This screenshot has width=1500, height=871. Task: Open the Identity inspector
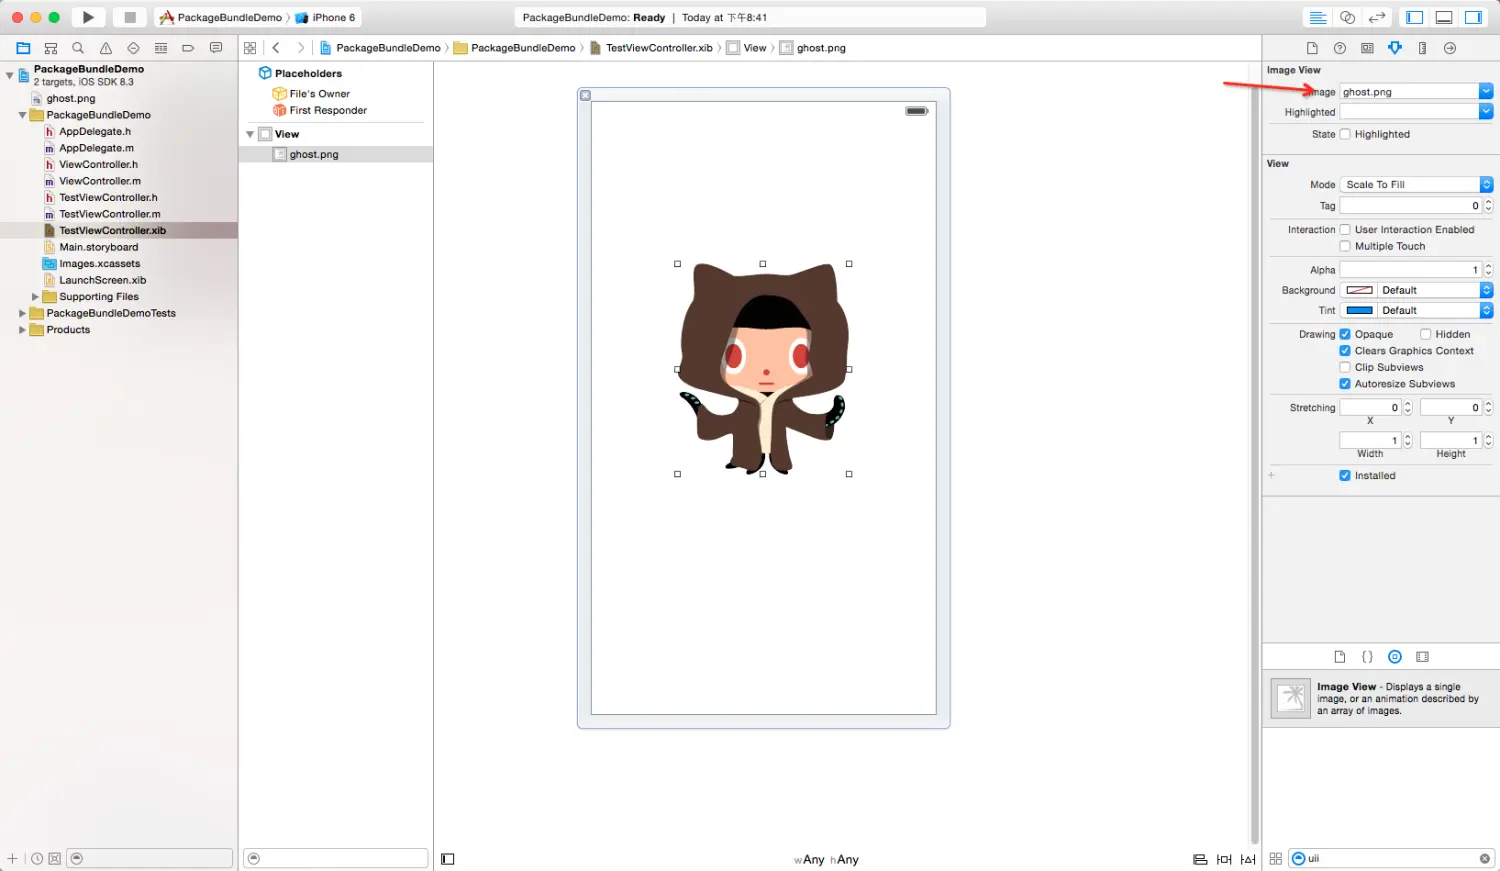click(1367, 48)
